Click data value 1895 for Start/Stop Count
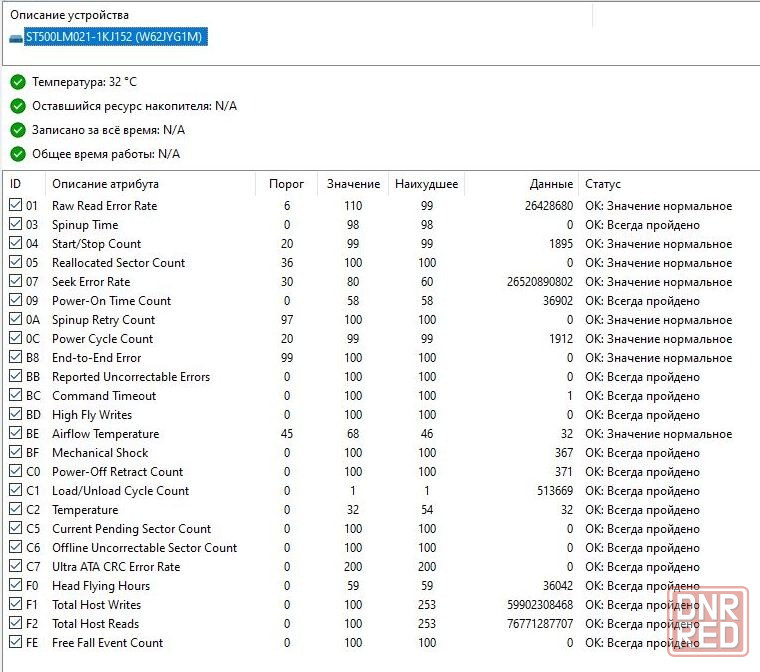This screenshot has height=672, width=760. (561, 244)
